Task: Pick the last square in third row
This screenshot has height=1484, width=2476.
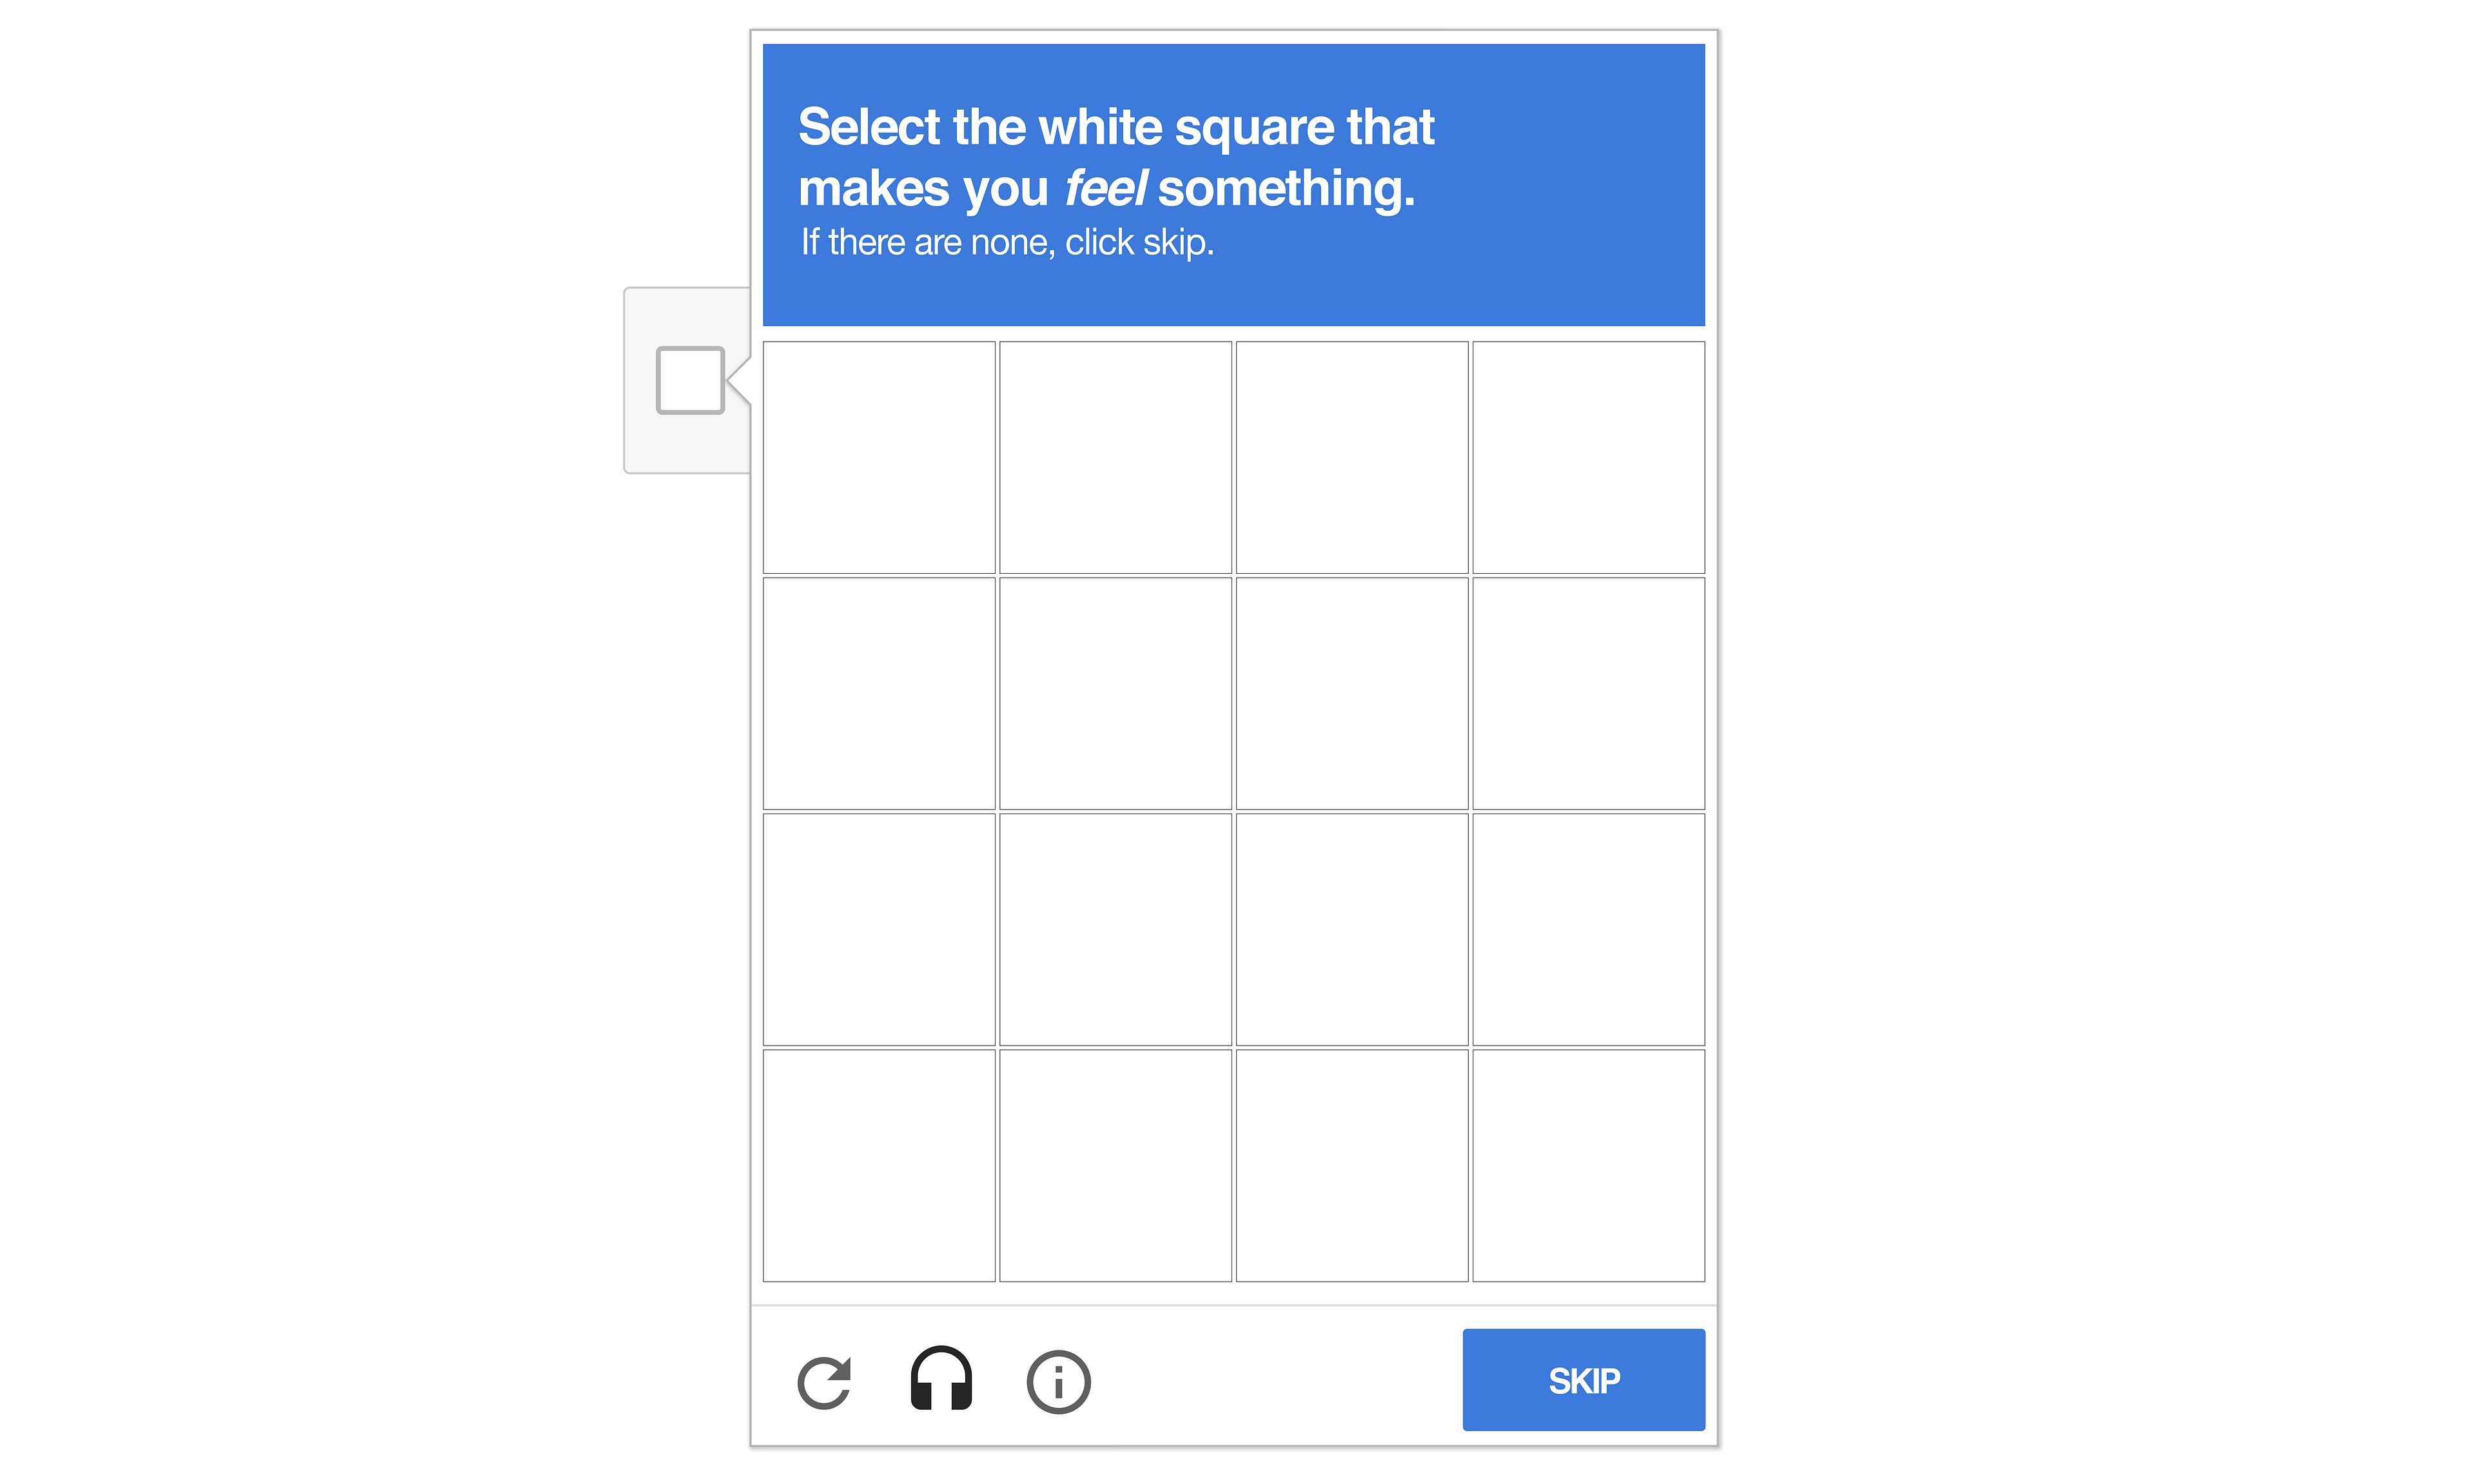Action: [x=1588, y=929]
